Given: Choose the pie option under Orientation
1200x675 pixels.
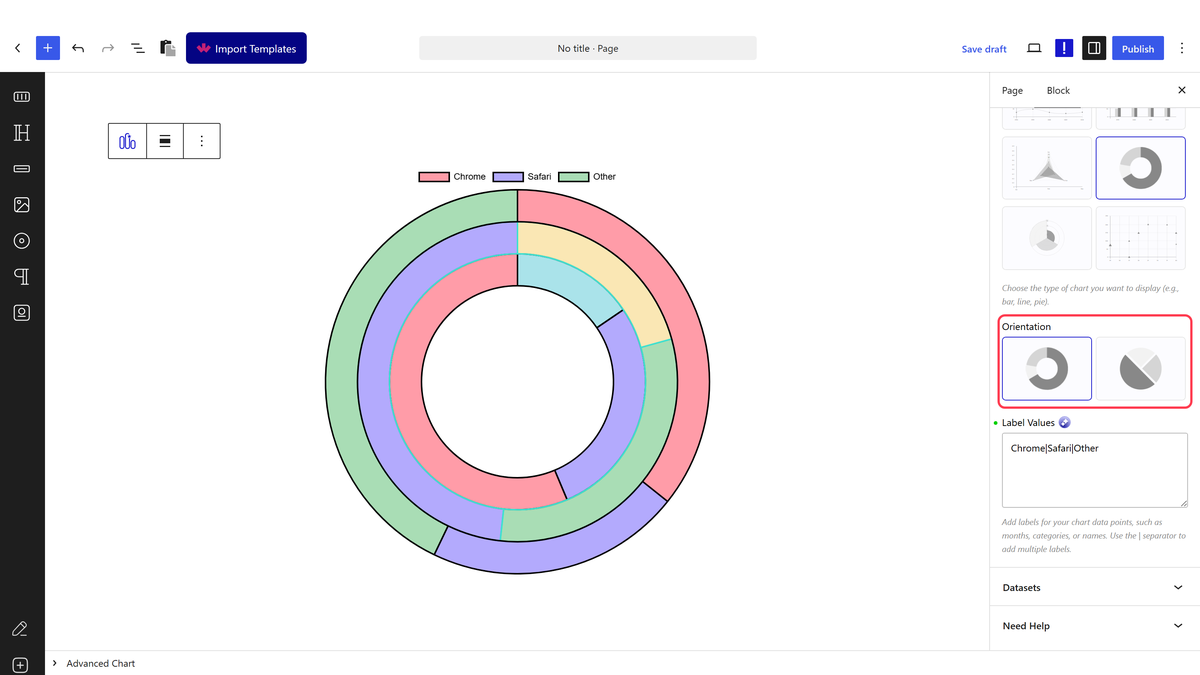Looking at the screenshot, I should pyautogui.click(x=1141, y=369).
